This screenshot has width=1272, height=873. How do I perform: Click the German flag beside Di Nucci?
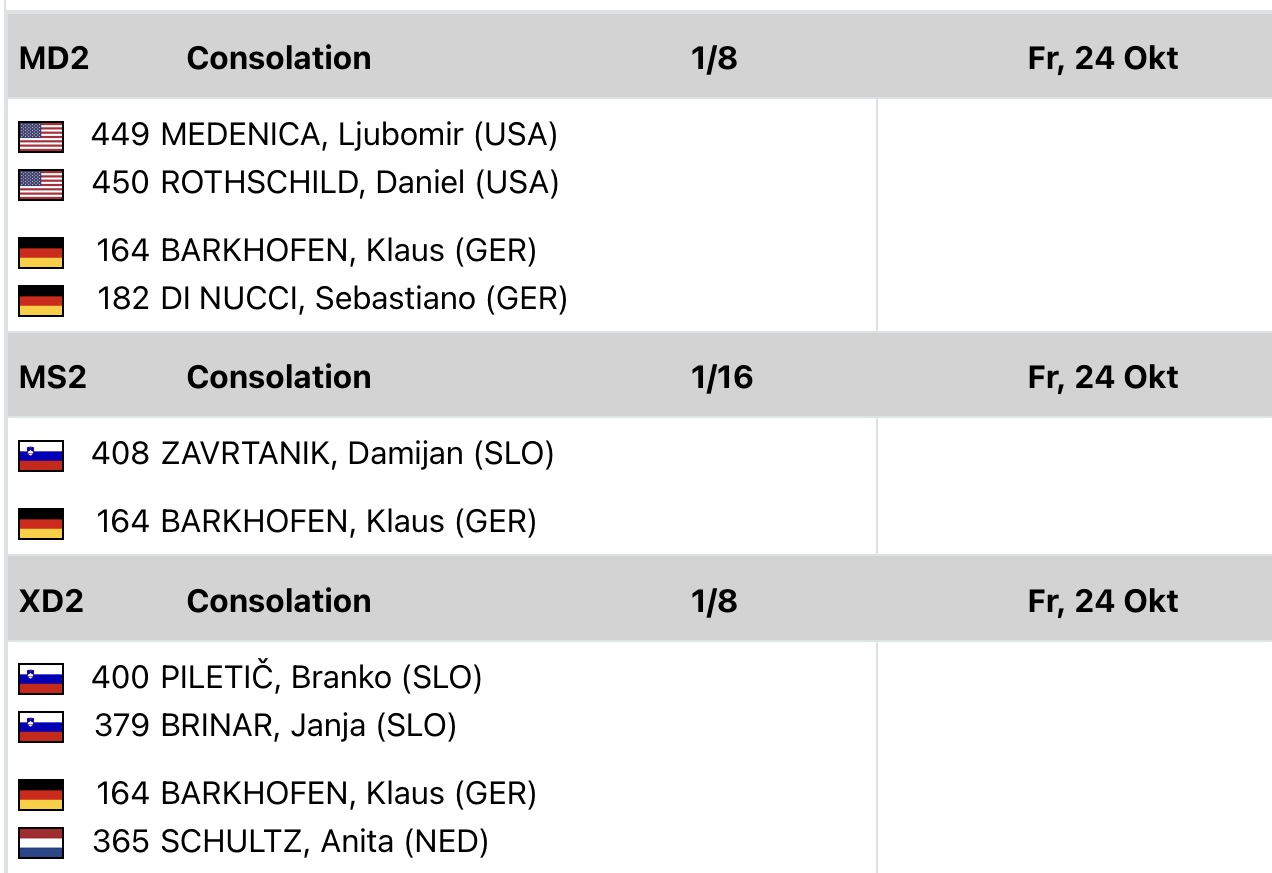tap(41, 300)
